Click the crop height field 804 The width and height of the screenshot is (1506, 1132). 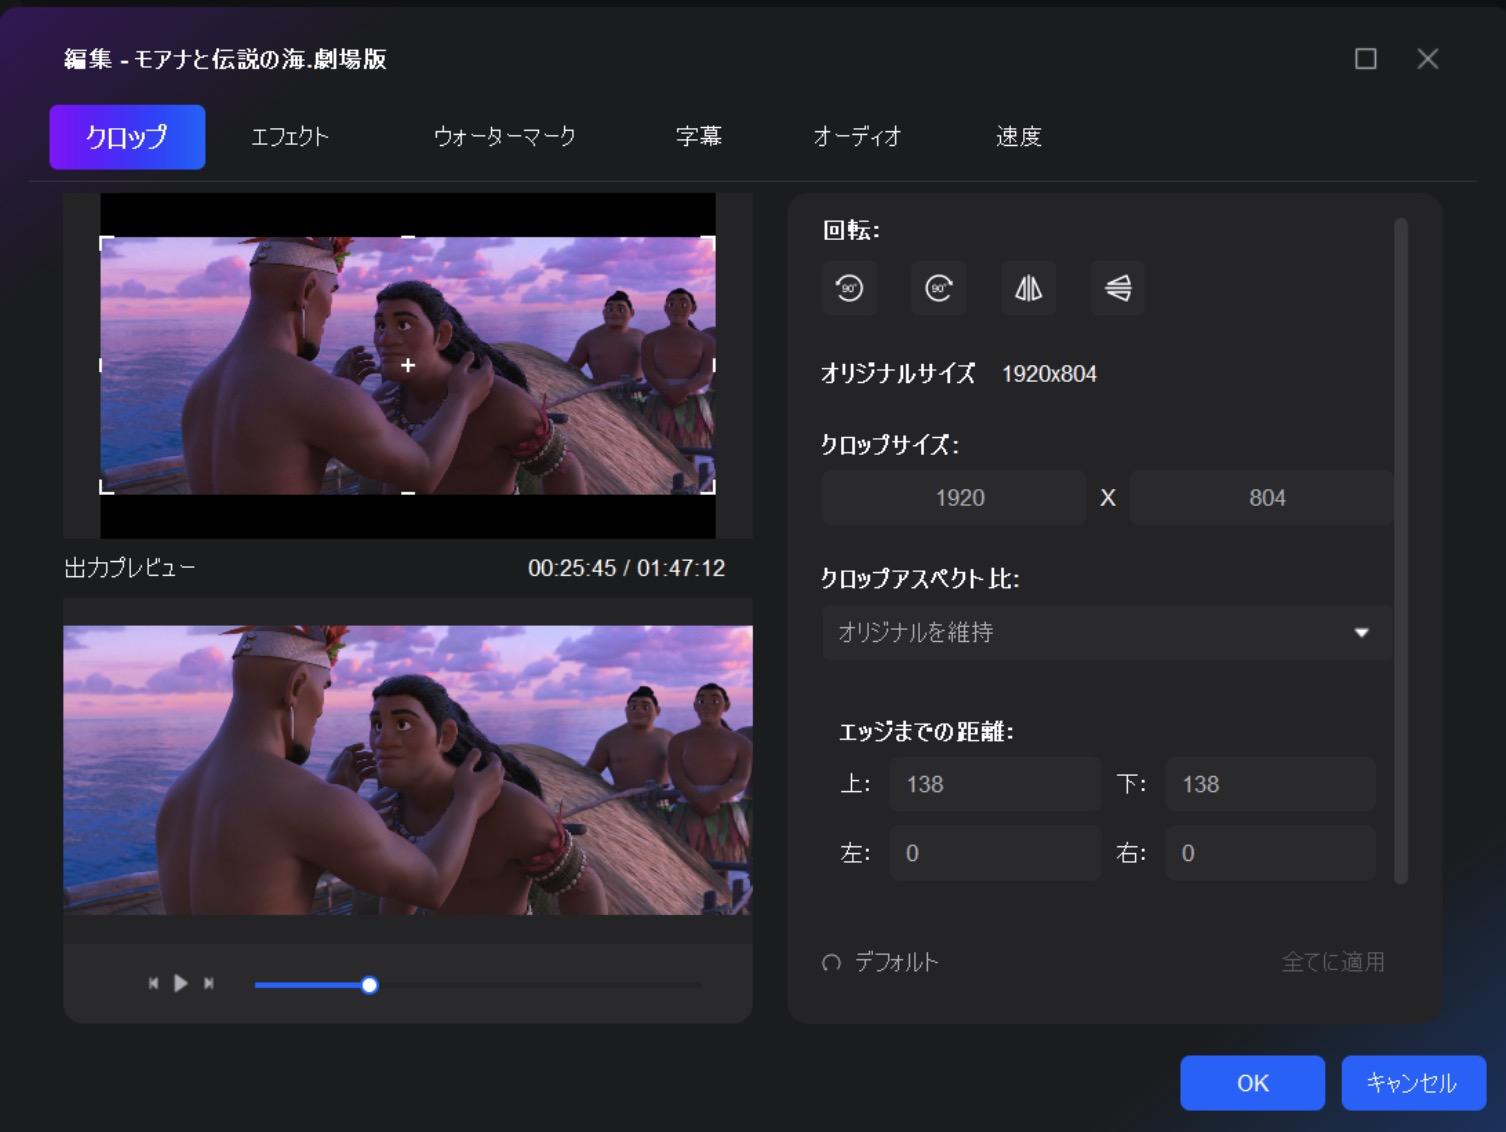tap(1261, 498)
